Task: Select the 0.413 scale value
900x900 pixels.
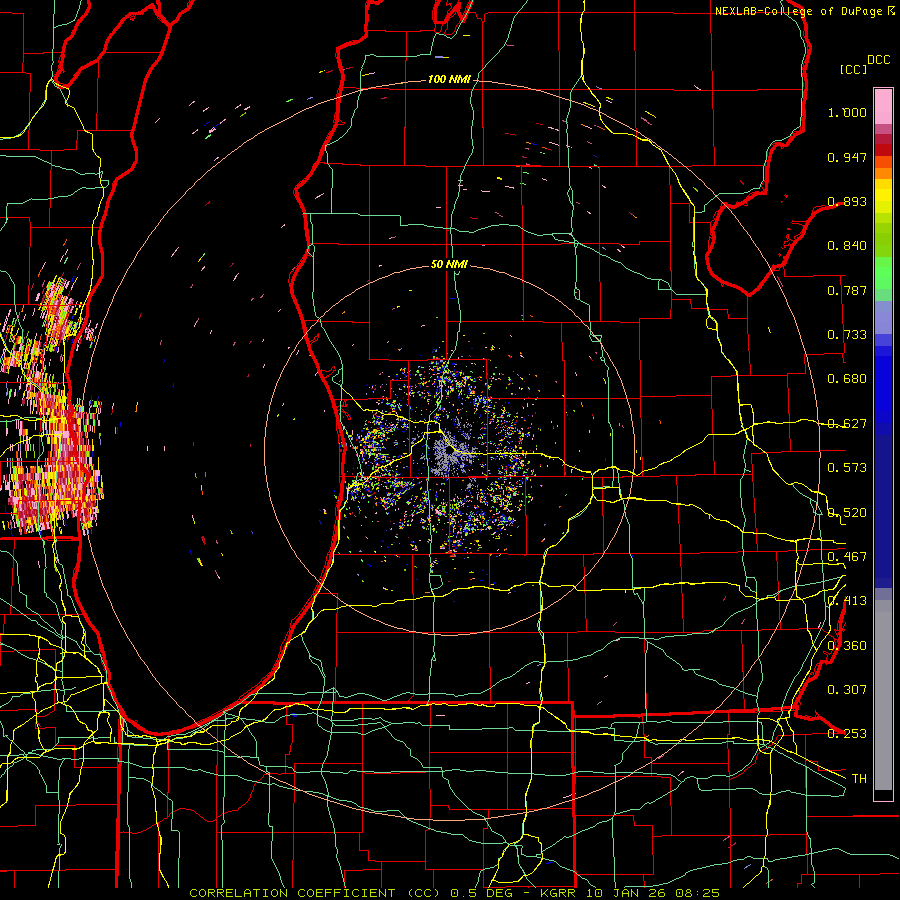Action: pyautogui.click(x=847, y=601)
